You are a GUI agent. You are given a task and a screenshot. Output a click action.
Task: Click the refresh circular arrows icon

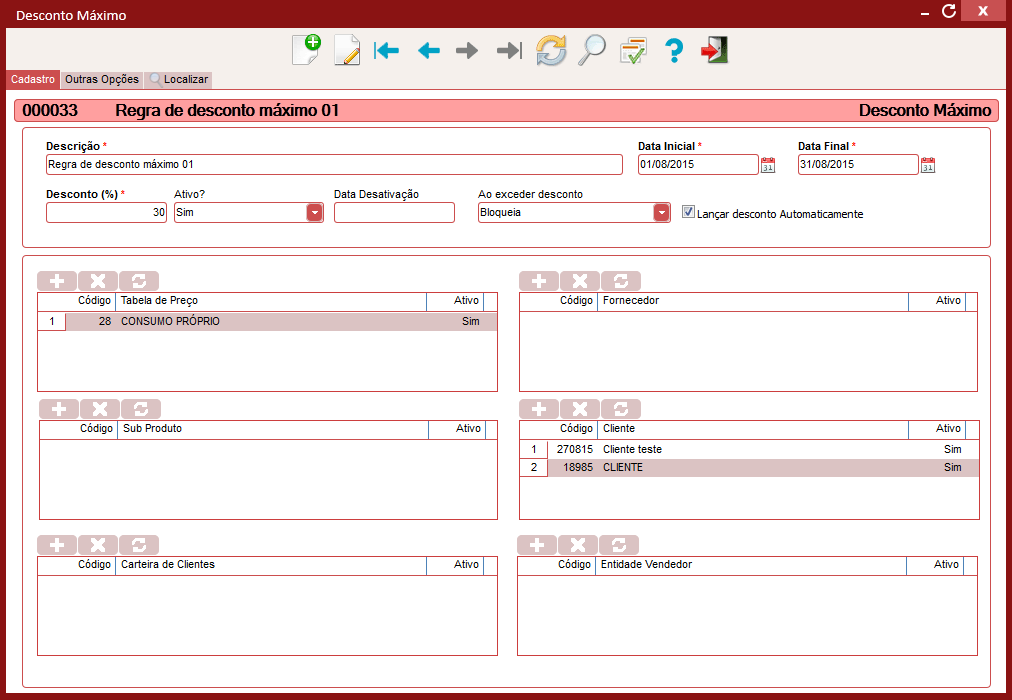coord(551,50)
